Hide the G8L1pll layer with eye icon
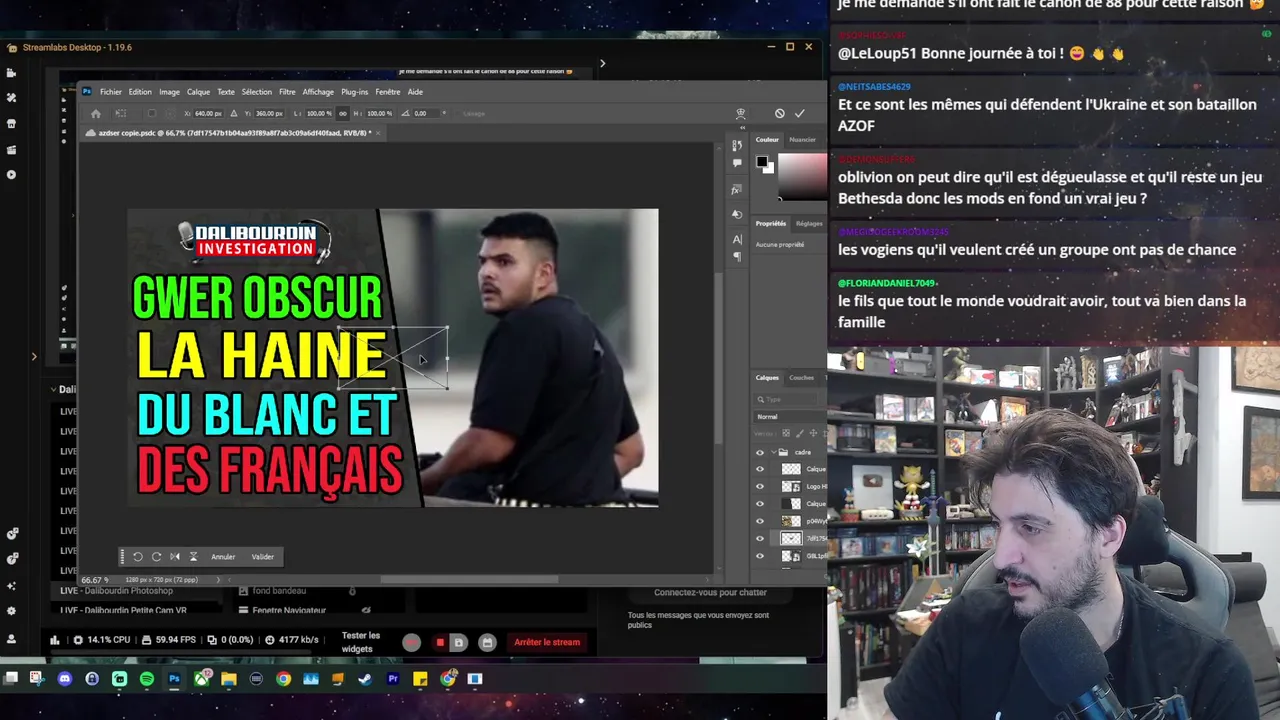The image size is (1280, 720). point(759,556)
